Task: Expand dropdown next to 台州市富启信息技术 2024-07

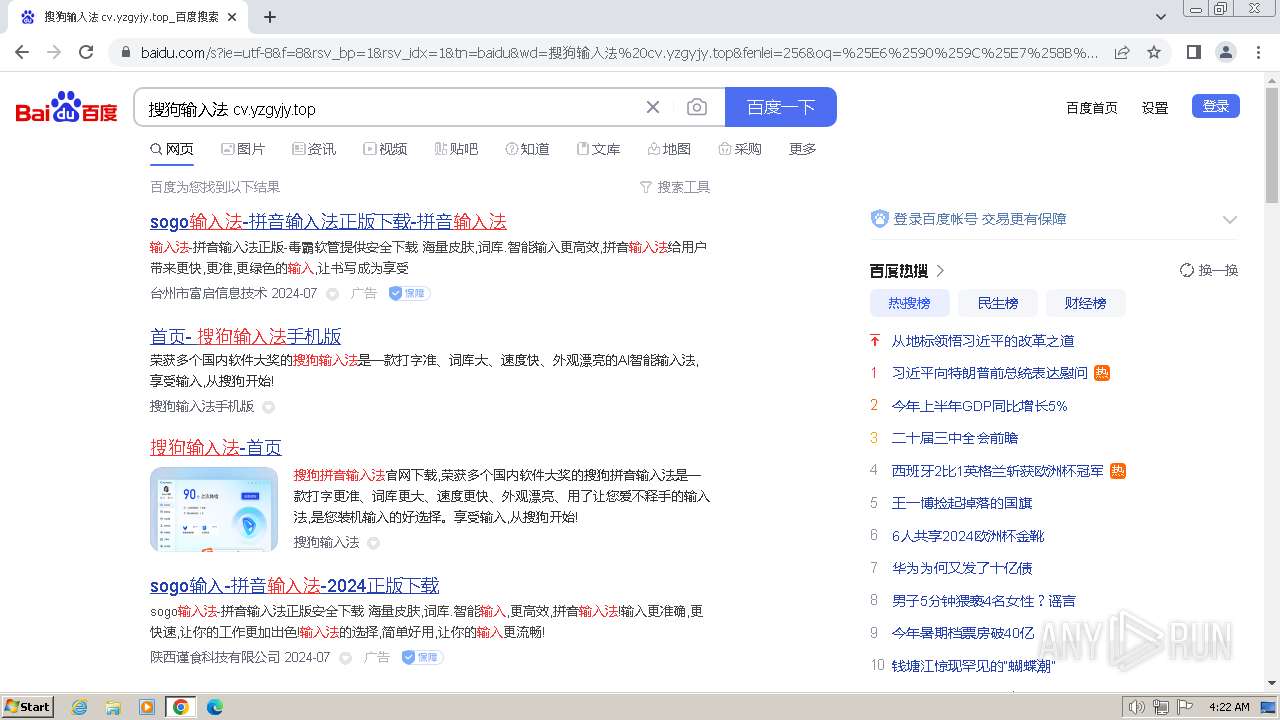Action: tap(333, 294)
